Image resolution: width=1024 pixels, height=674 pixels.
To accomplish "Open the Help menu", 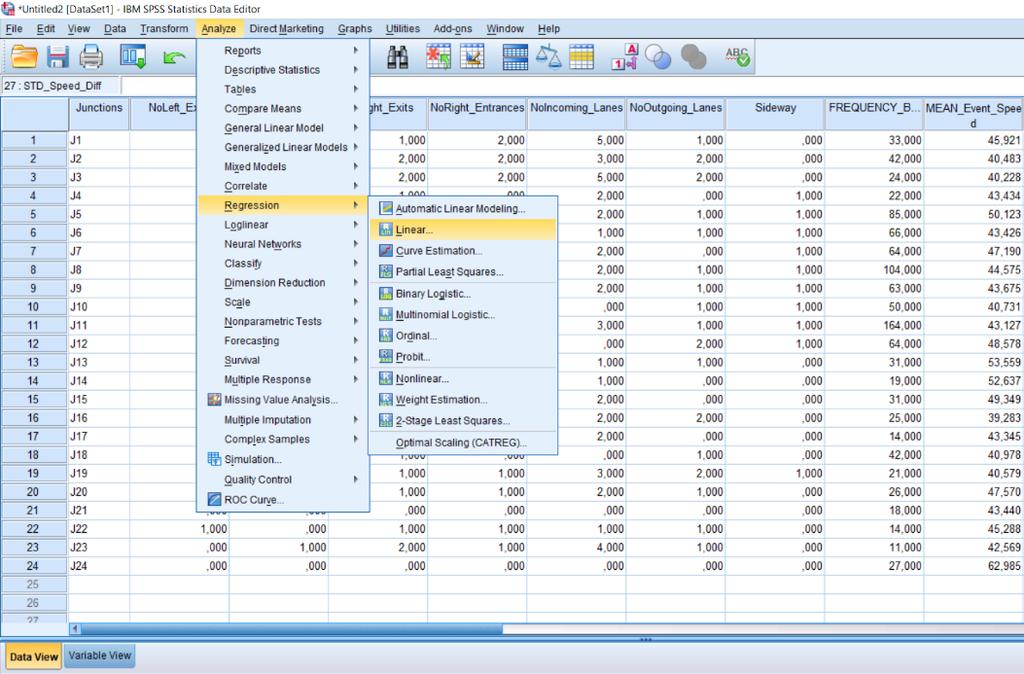I will pyautogui.click(x=549, y=29).
